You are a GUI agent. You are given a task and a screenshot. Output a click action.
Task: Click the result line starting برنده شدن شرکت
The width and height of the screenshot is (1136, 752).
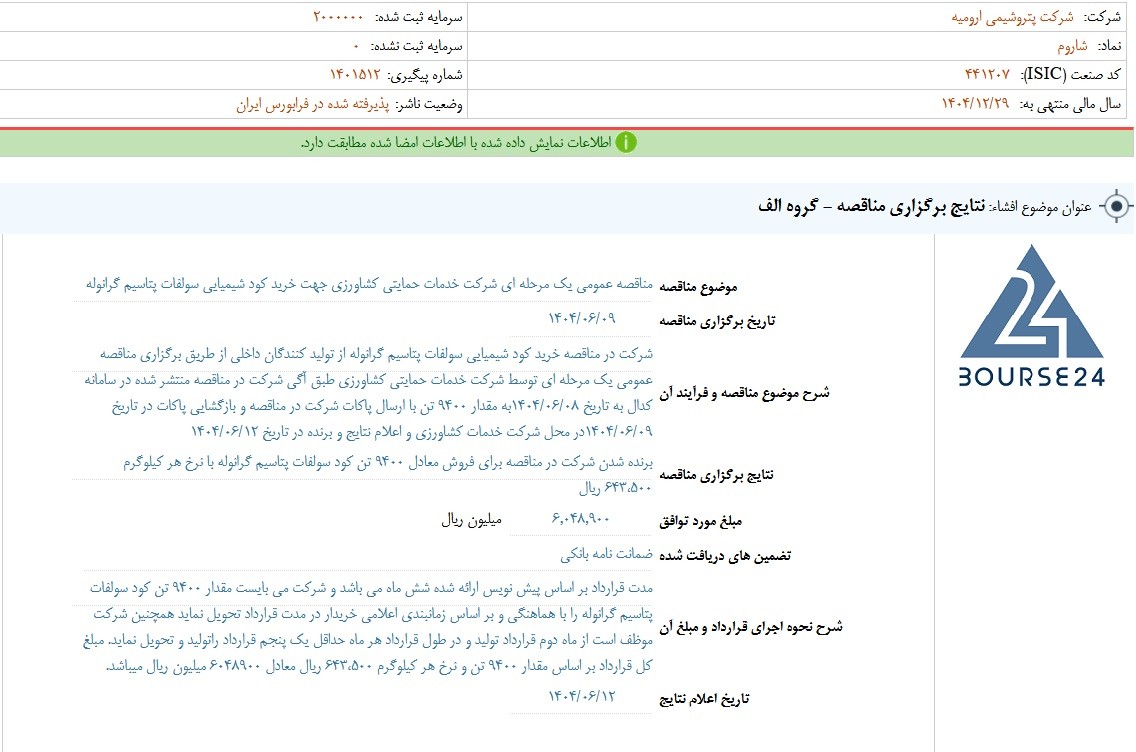(x=388, y=462)
